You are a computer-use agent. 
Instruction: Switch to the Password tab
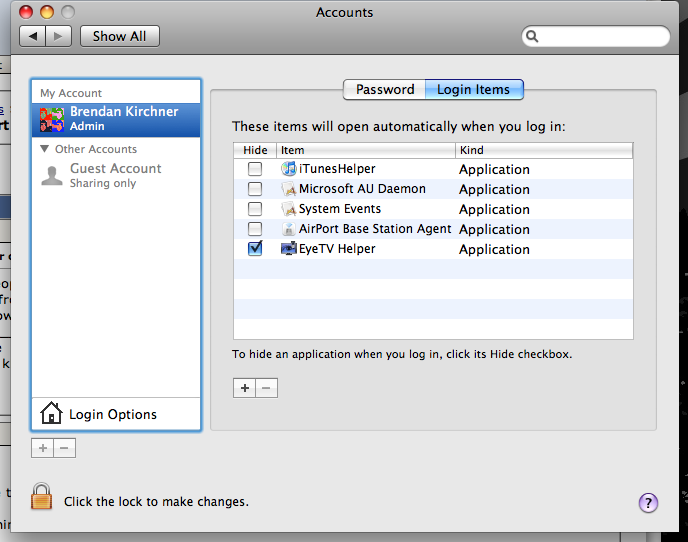pos(385,90)
